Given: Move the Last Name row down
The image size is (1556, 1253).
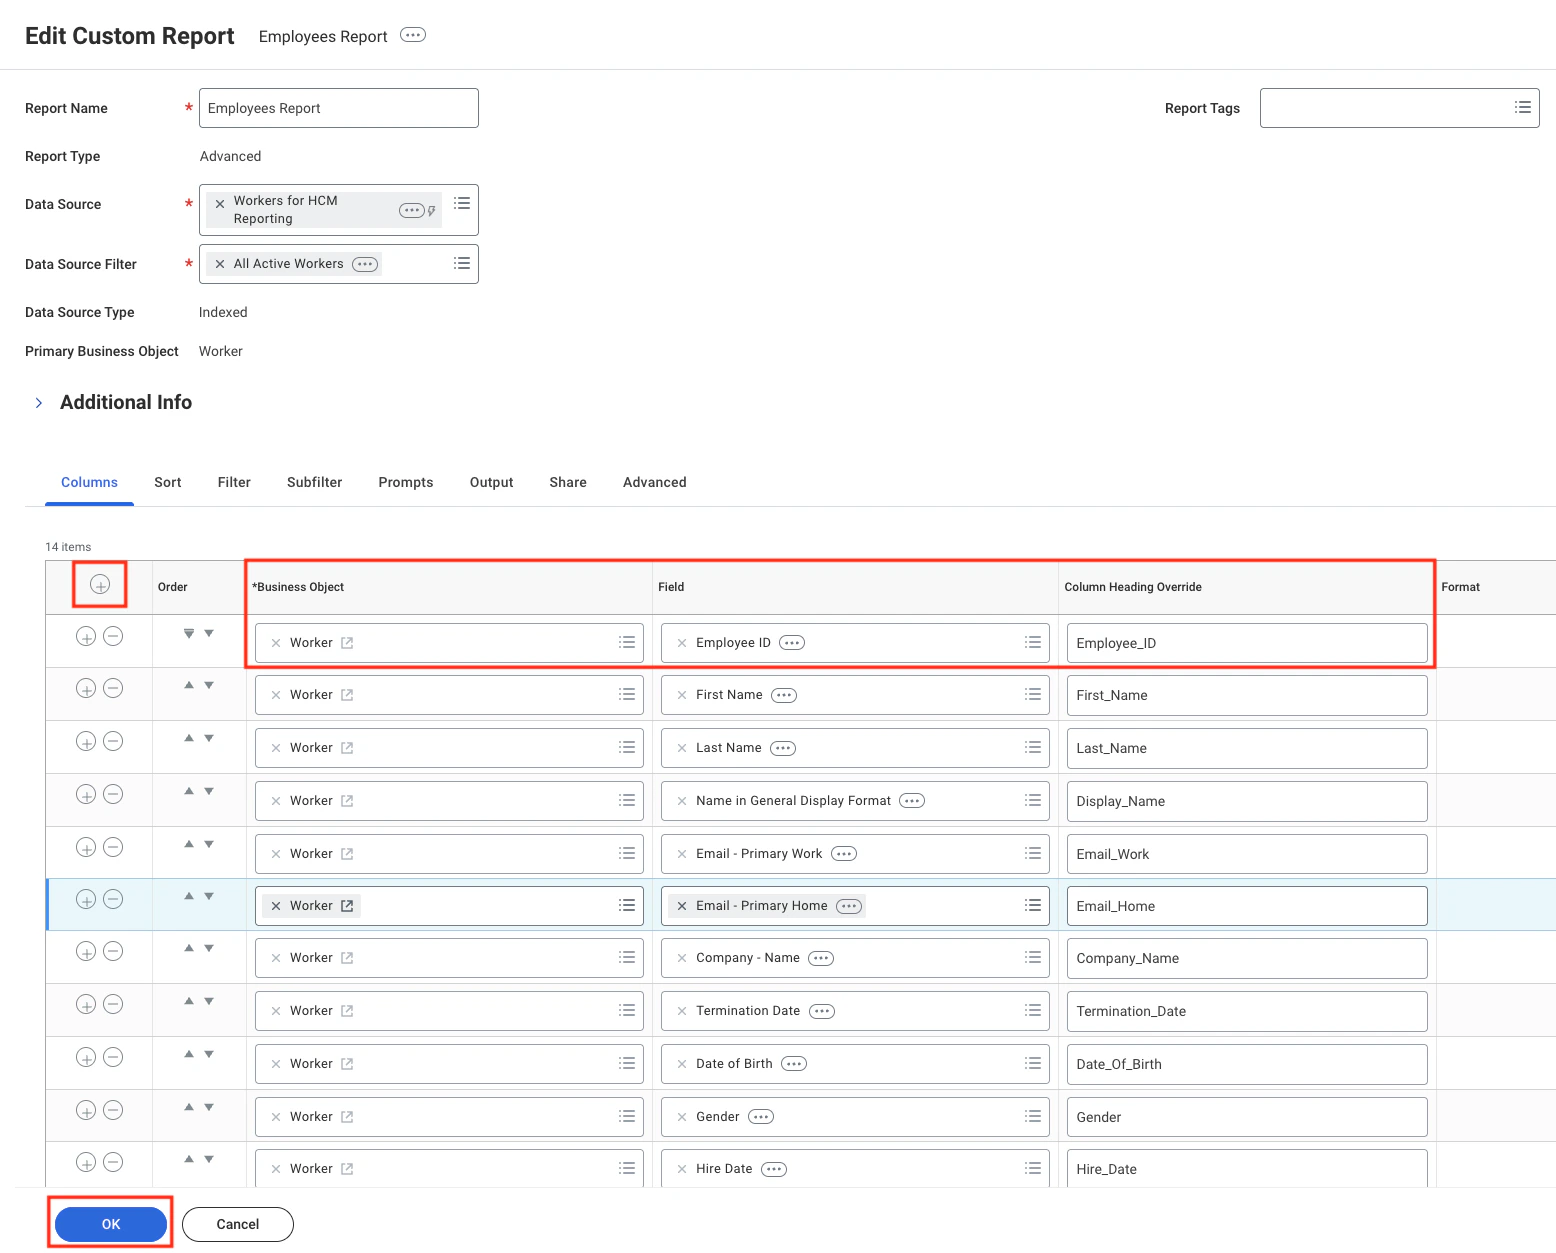Looking at the screenshot, I should point(208,741).
